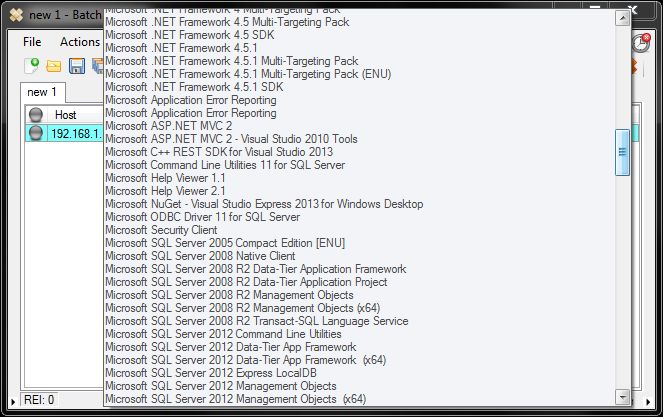663x417 pixels.
Task: Click the open folder toolbar icon
Action: [x=54, y=66]
